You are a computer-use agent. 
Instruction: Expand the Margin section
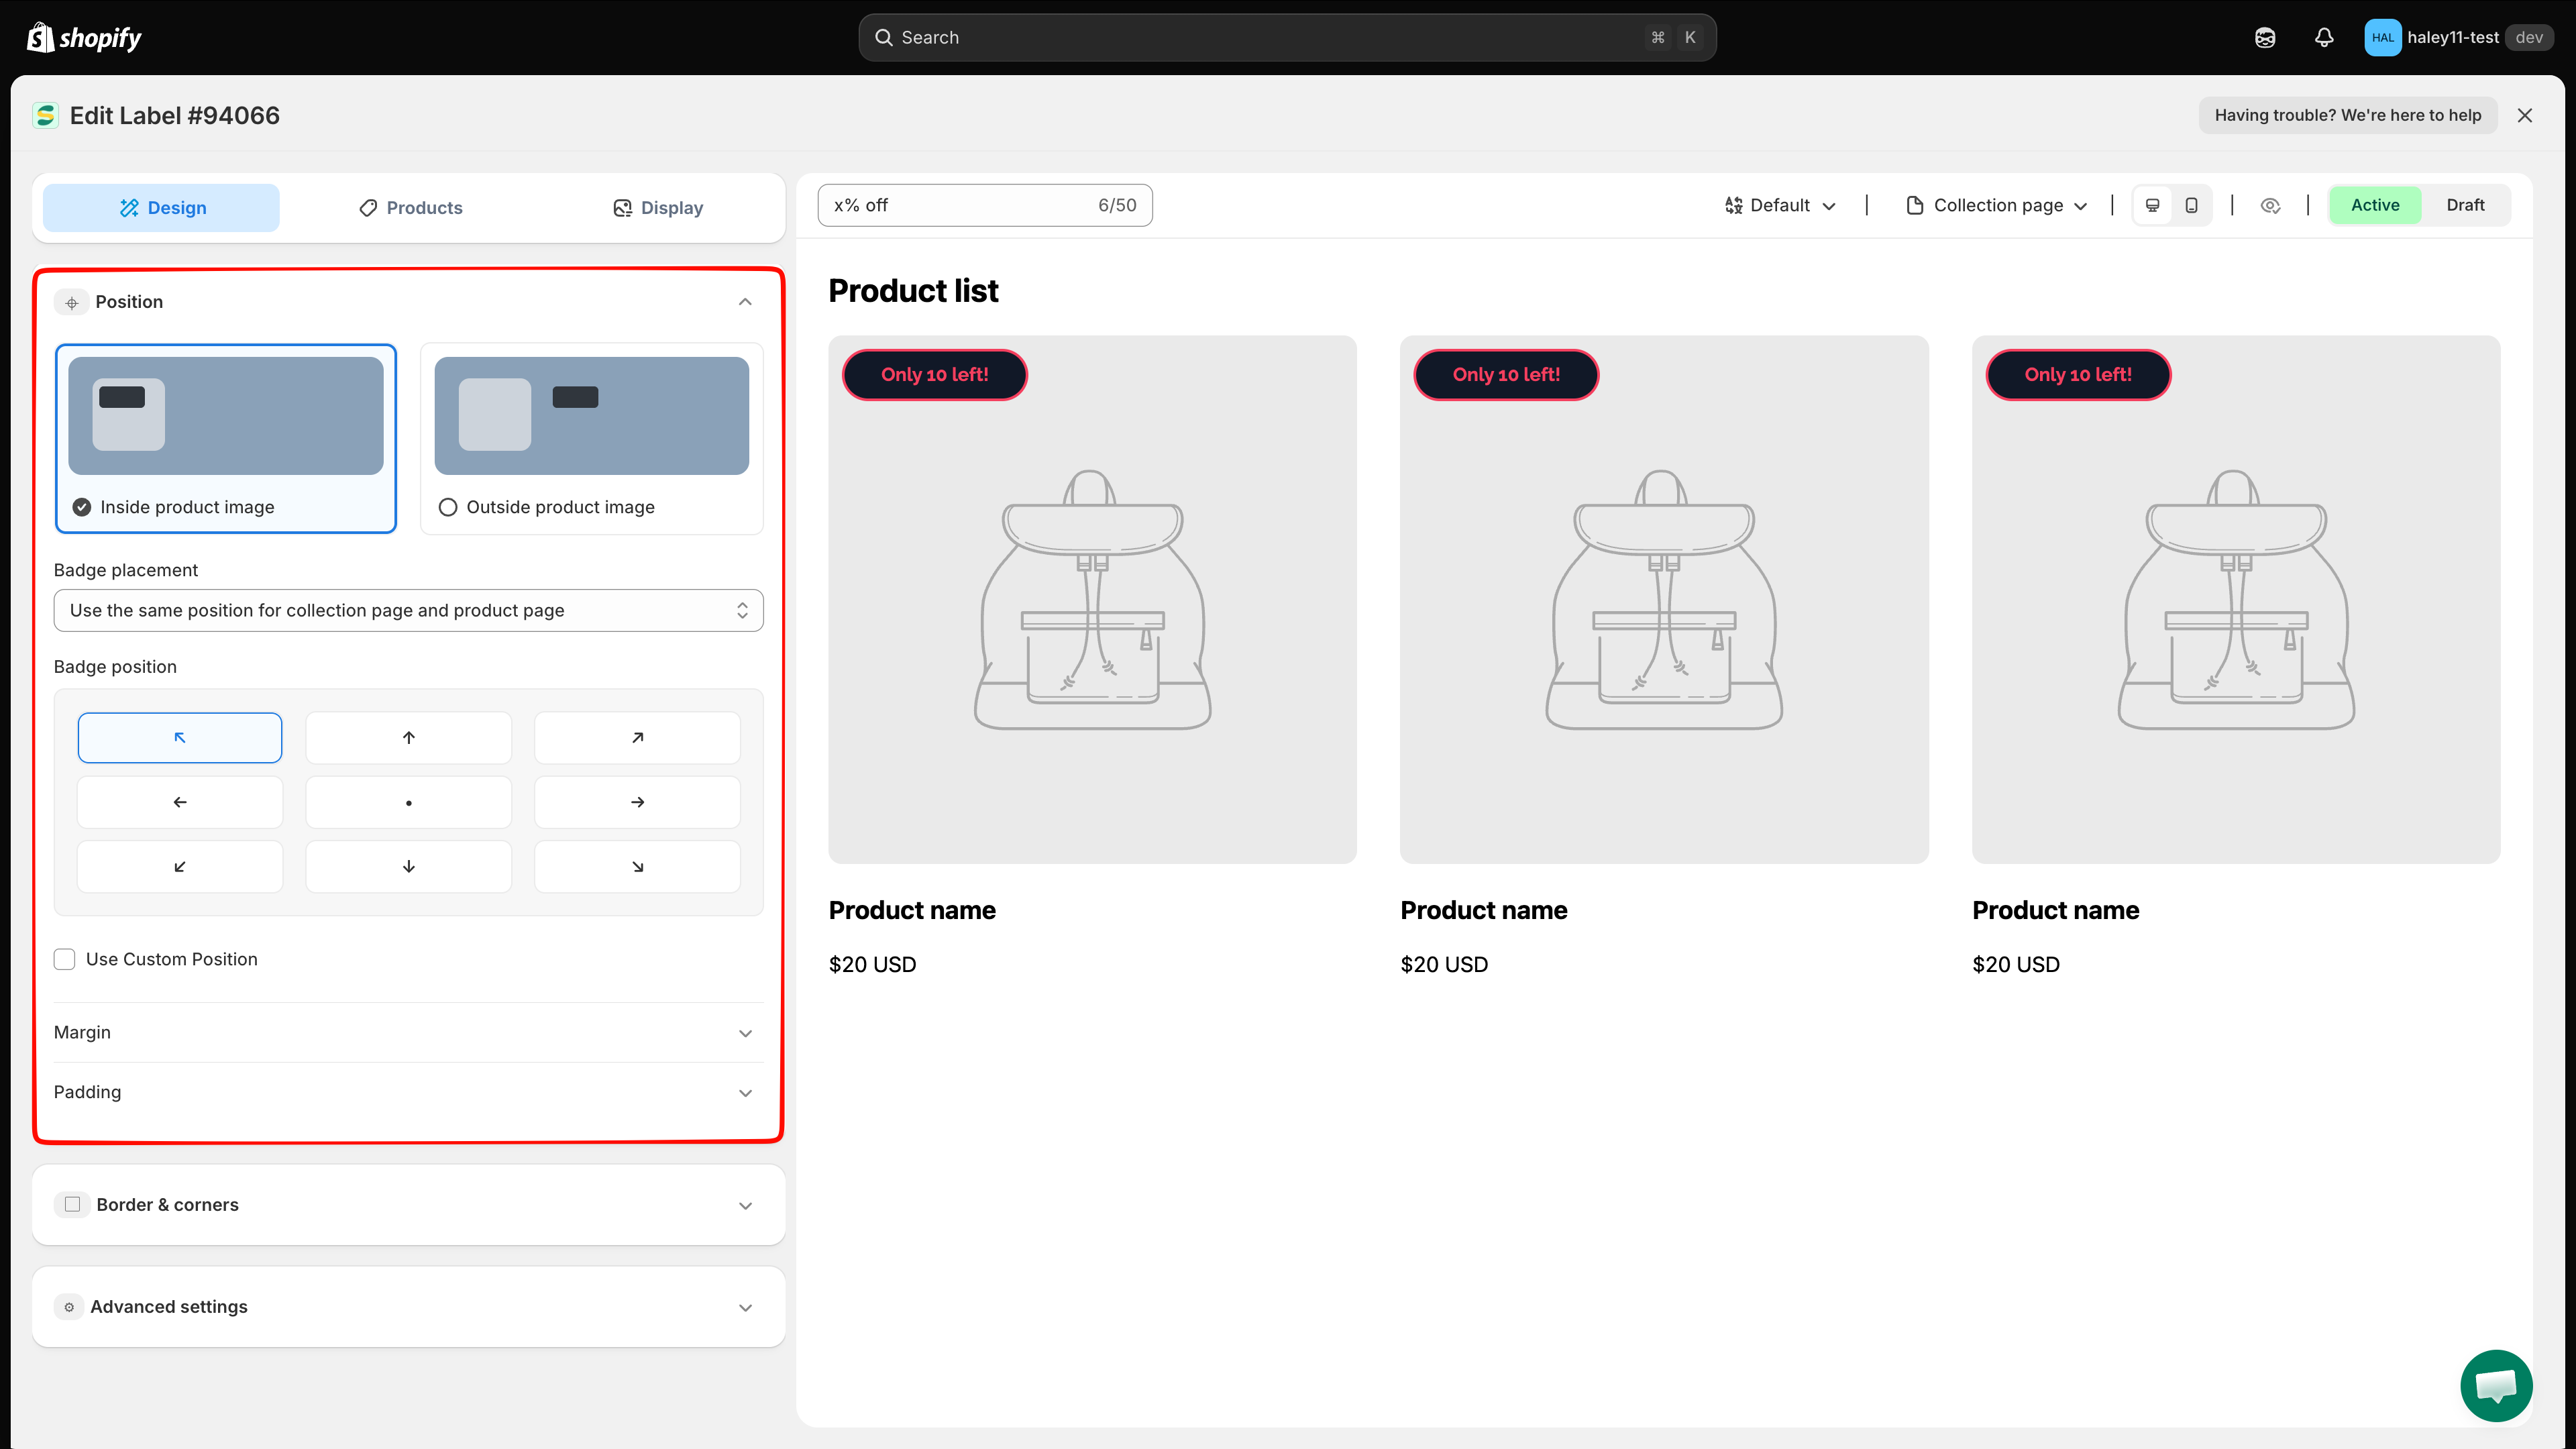point(408,1032)
